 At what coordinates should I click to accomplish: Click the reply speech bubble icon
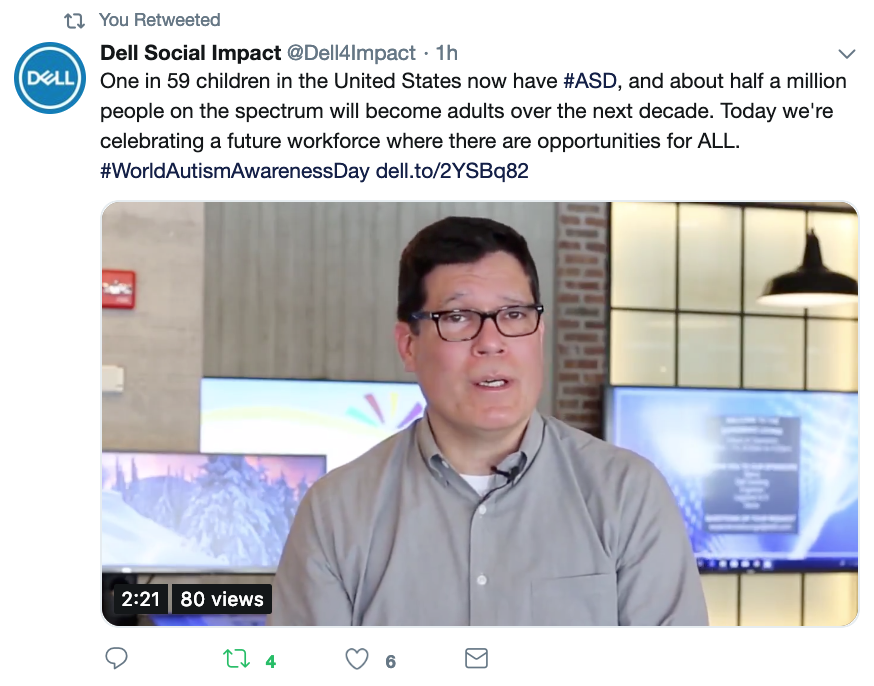116,658
